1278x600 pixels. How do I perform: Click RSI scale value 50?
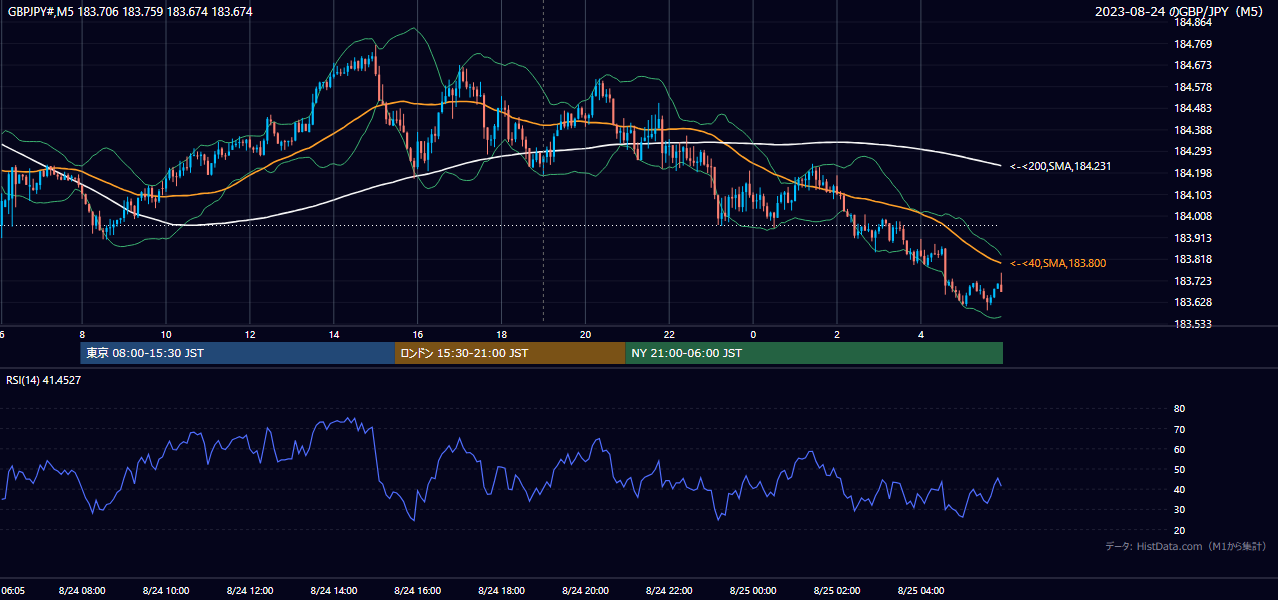click(x=1179, y=469)
